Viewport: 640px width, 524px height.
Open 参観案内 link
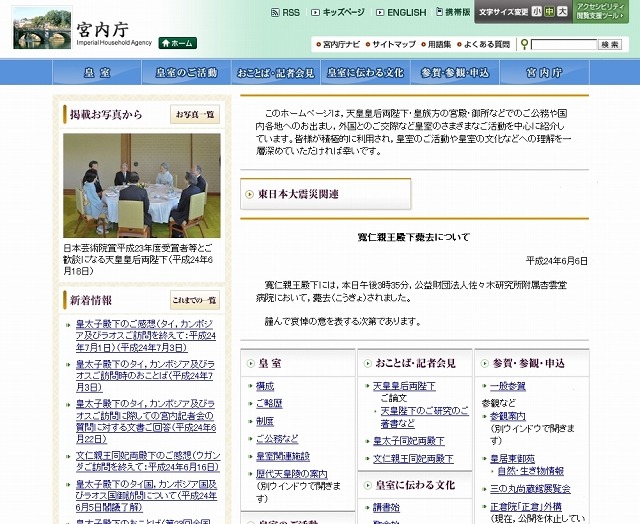508,416
